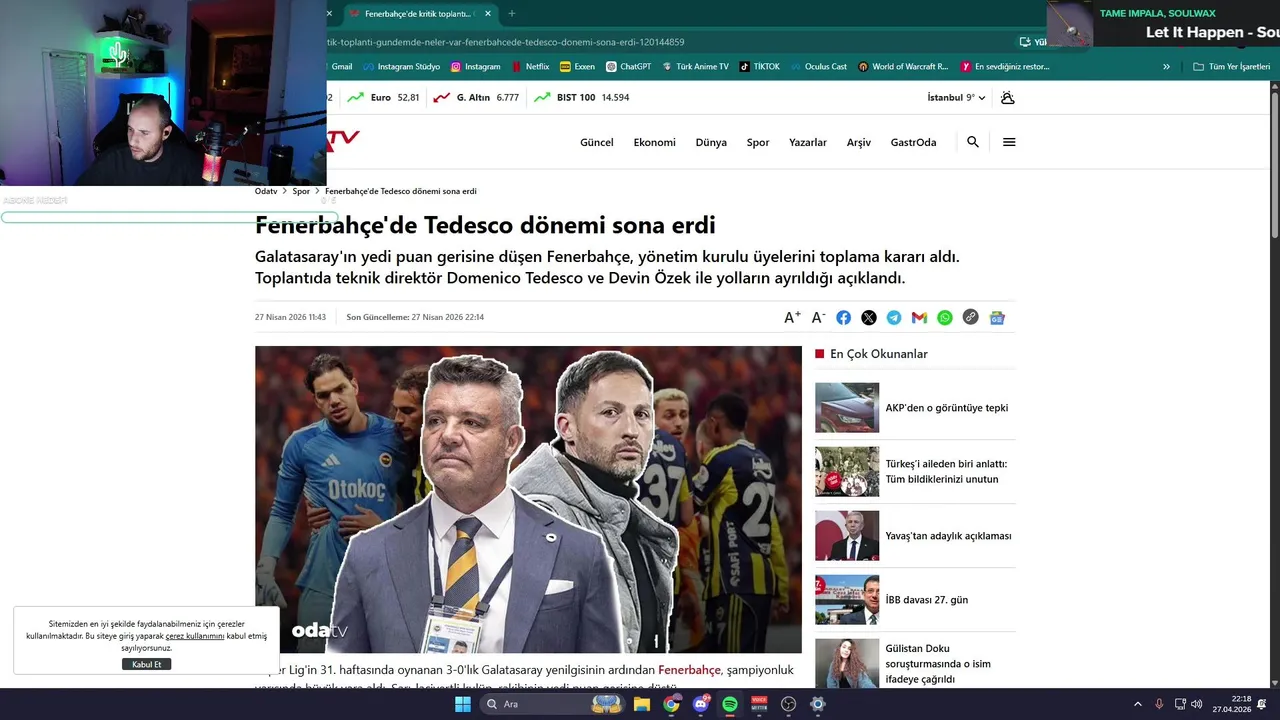Share the article on WhatsApp
The width and height of the screenshot is (1280, 720).
(945, 317)
